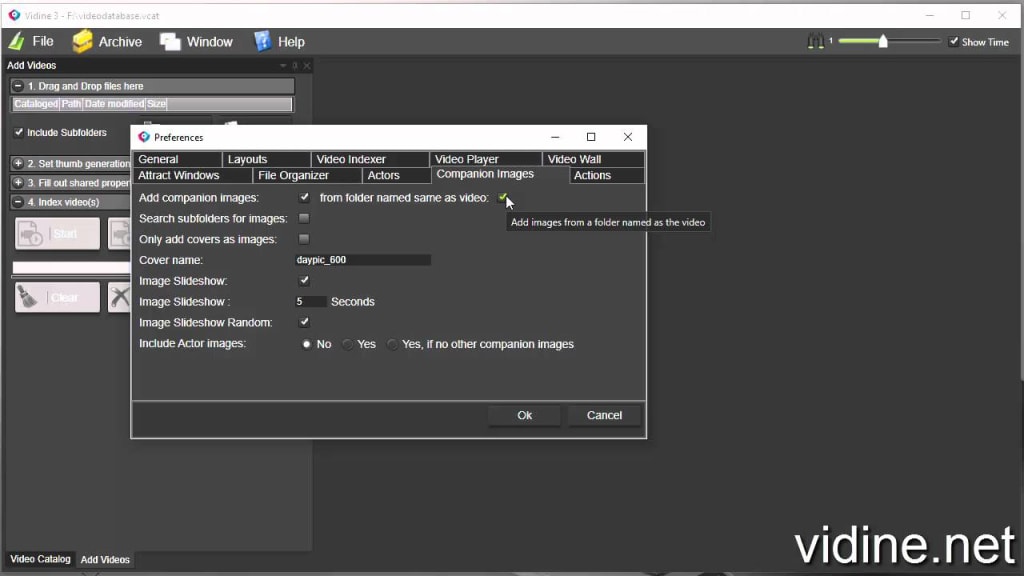Switch to the Add Videos bottom tab
The width and height of the screenshot is (1024, 576).
tap(105, 560)
